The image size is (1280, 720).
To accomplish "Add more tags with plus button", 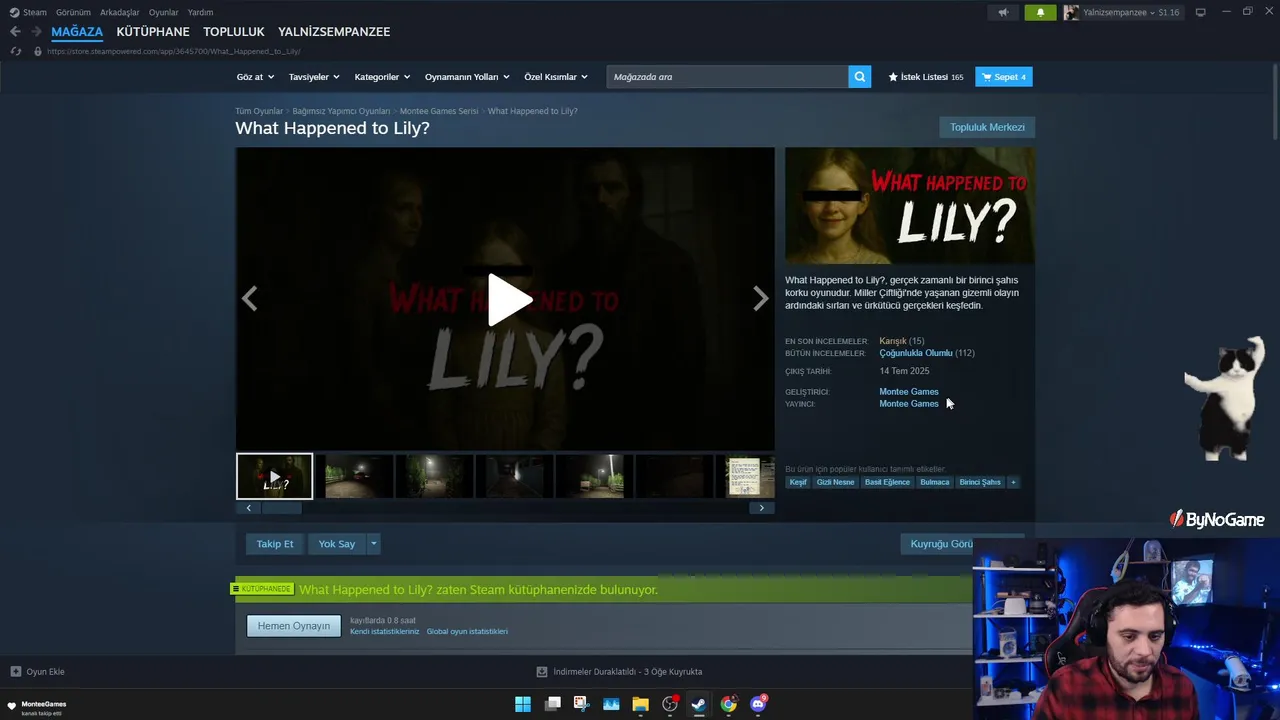I will point(1013,482).
